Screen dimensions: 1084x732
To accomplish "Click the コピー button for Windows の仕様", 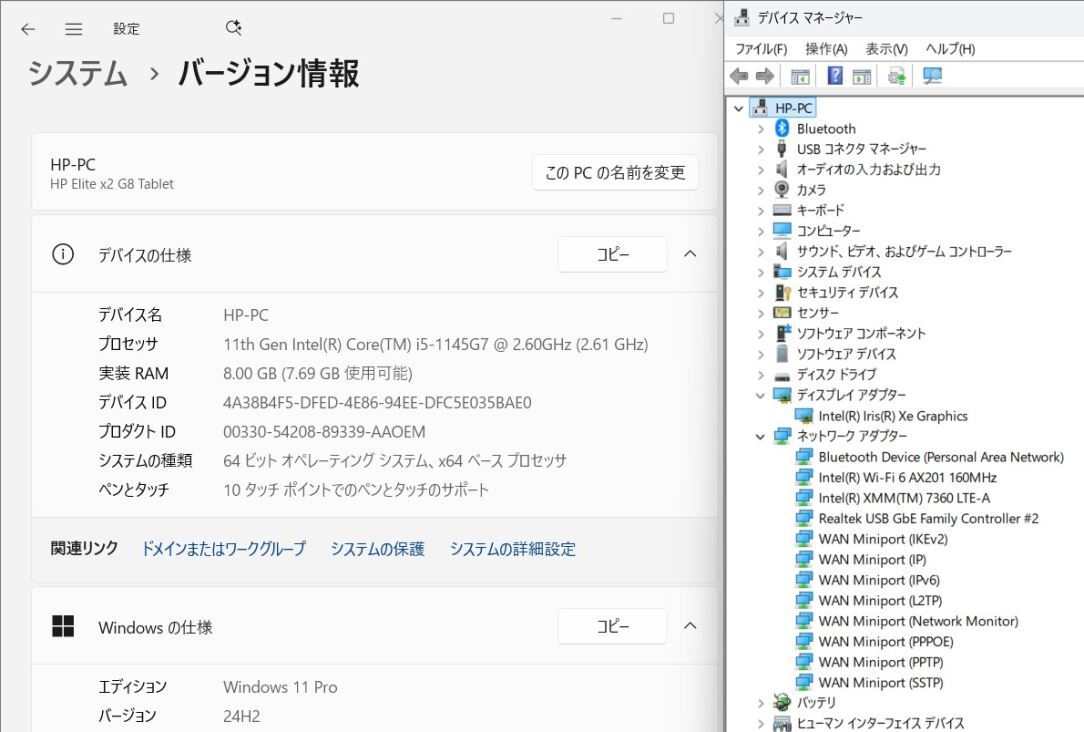I will (613, 626).
